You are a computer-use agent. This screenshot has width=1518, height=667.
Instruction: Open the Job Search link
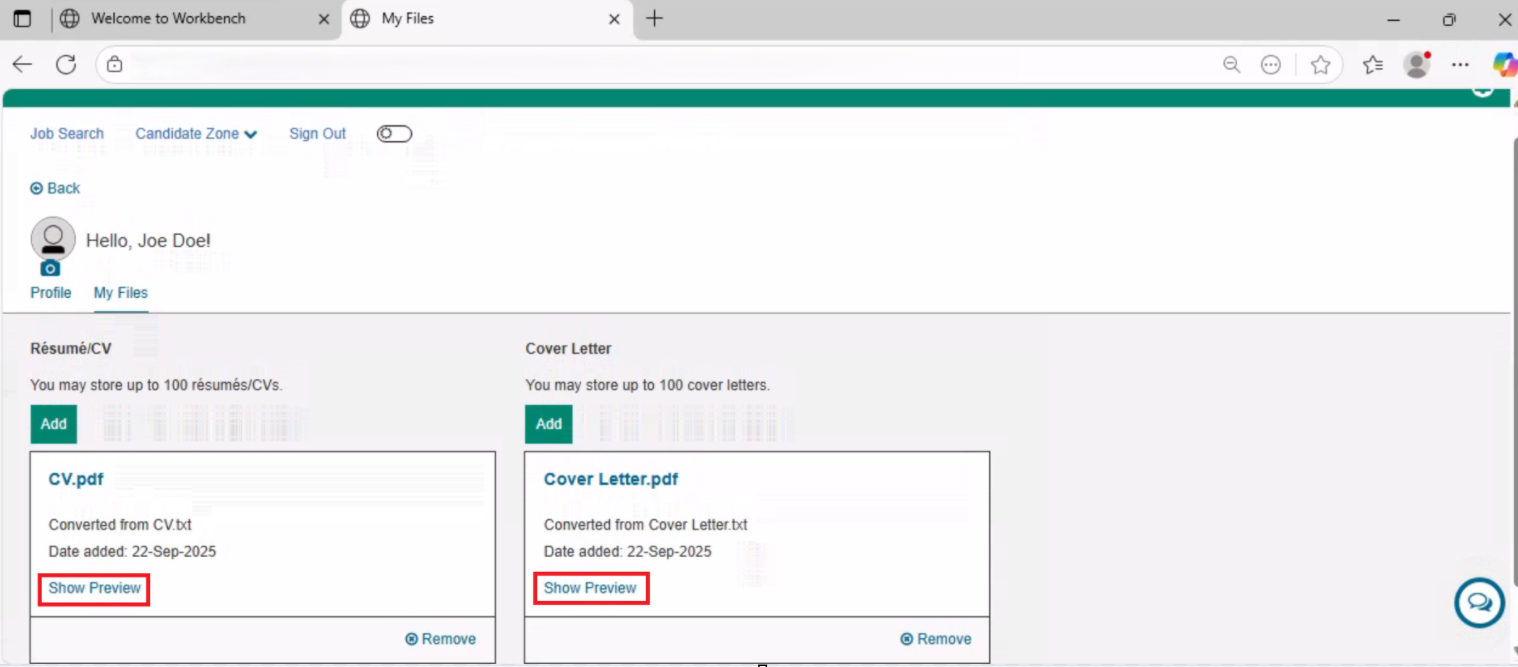[x=67, y=134]
